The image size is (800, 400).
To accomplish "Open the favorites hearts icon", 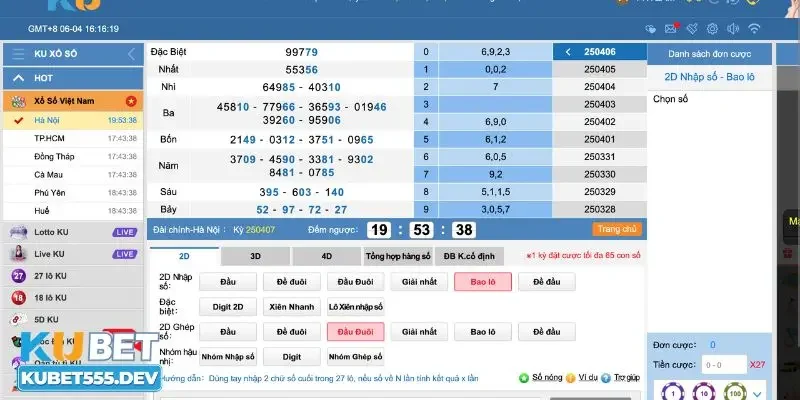I will [x=651, y=29].
